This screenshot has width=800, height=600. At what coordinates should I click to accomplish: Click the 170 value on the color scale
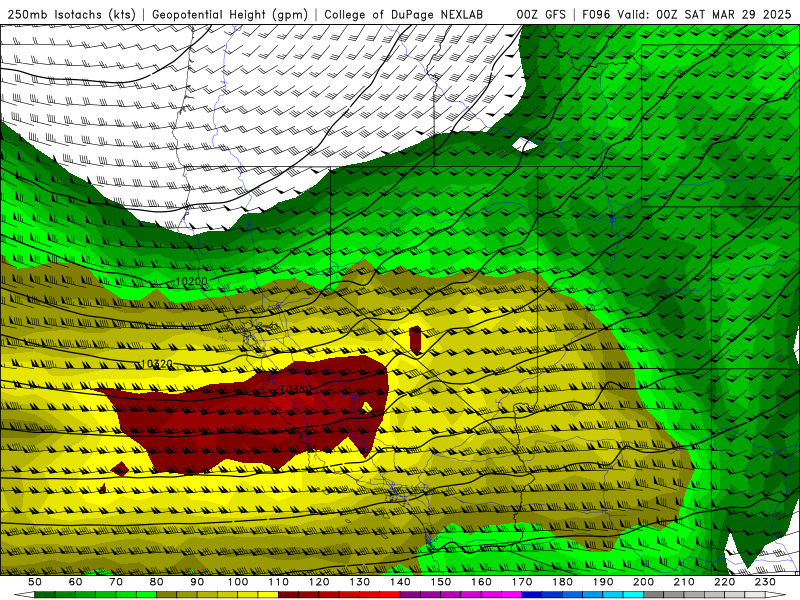[522, 582]
